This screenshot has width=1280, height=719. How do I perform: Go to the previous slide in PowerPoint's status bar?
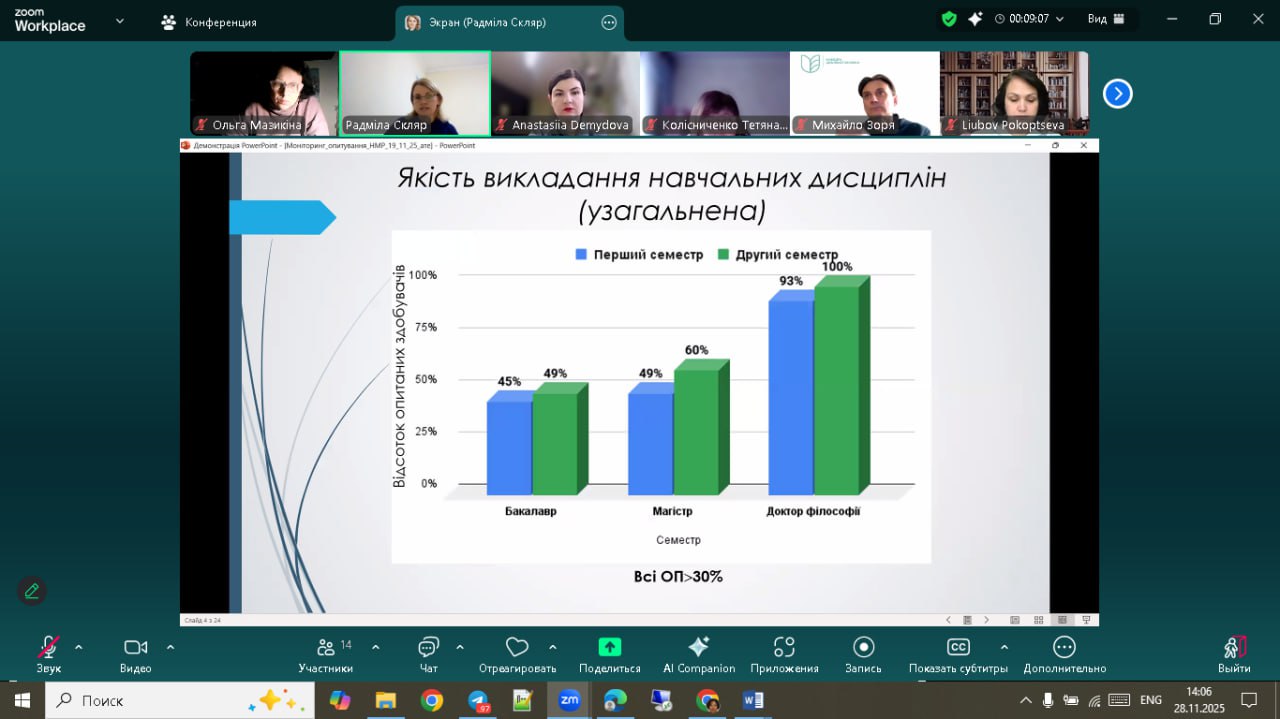[947, 620]
